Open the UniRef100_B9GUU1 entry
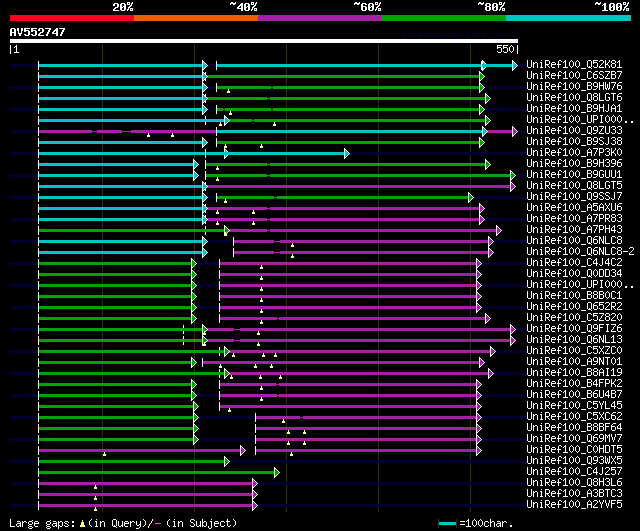This screenshot has width=640, height=531. (x=574, y=175)
